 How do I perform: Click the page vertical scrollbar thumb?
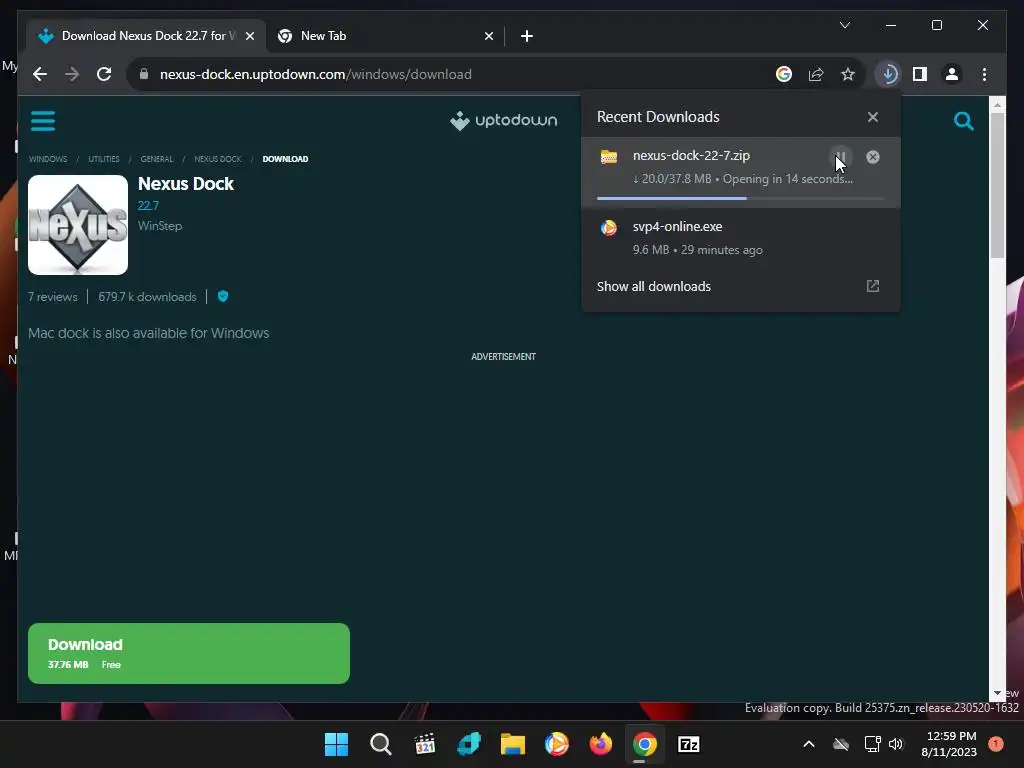coord(997,185)
